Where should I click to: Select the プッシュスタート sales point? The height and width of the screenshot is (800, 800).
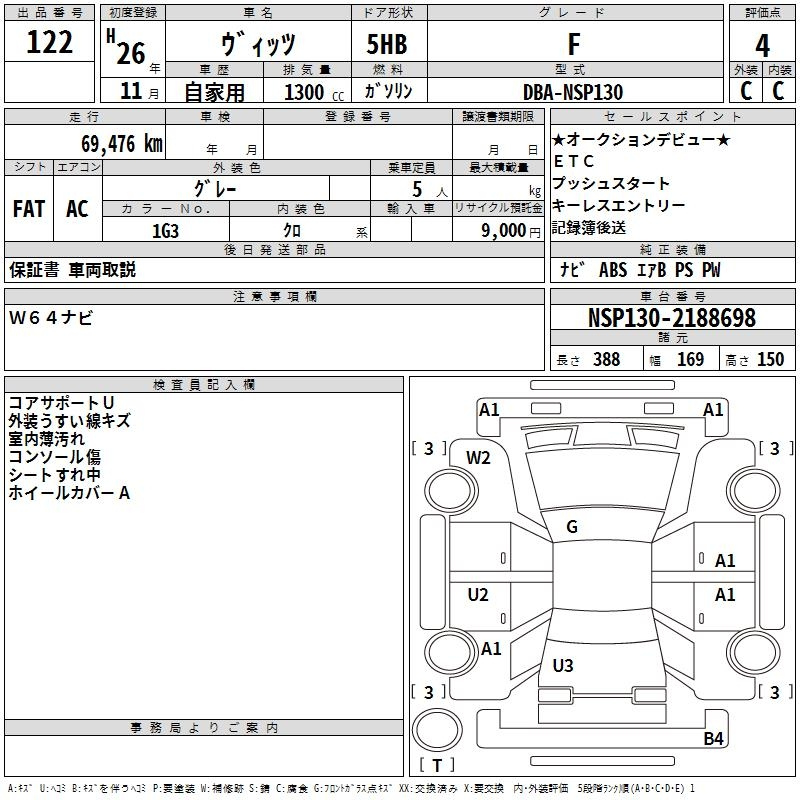(611, 183)
